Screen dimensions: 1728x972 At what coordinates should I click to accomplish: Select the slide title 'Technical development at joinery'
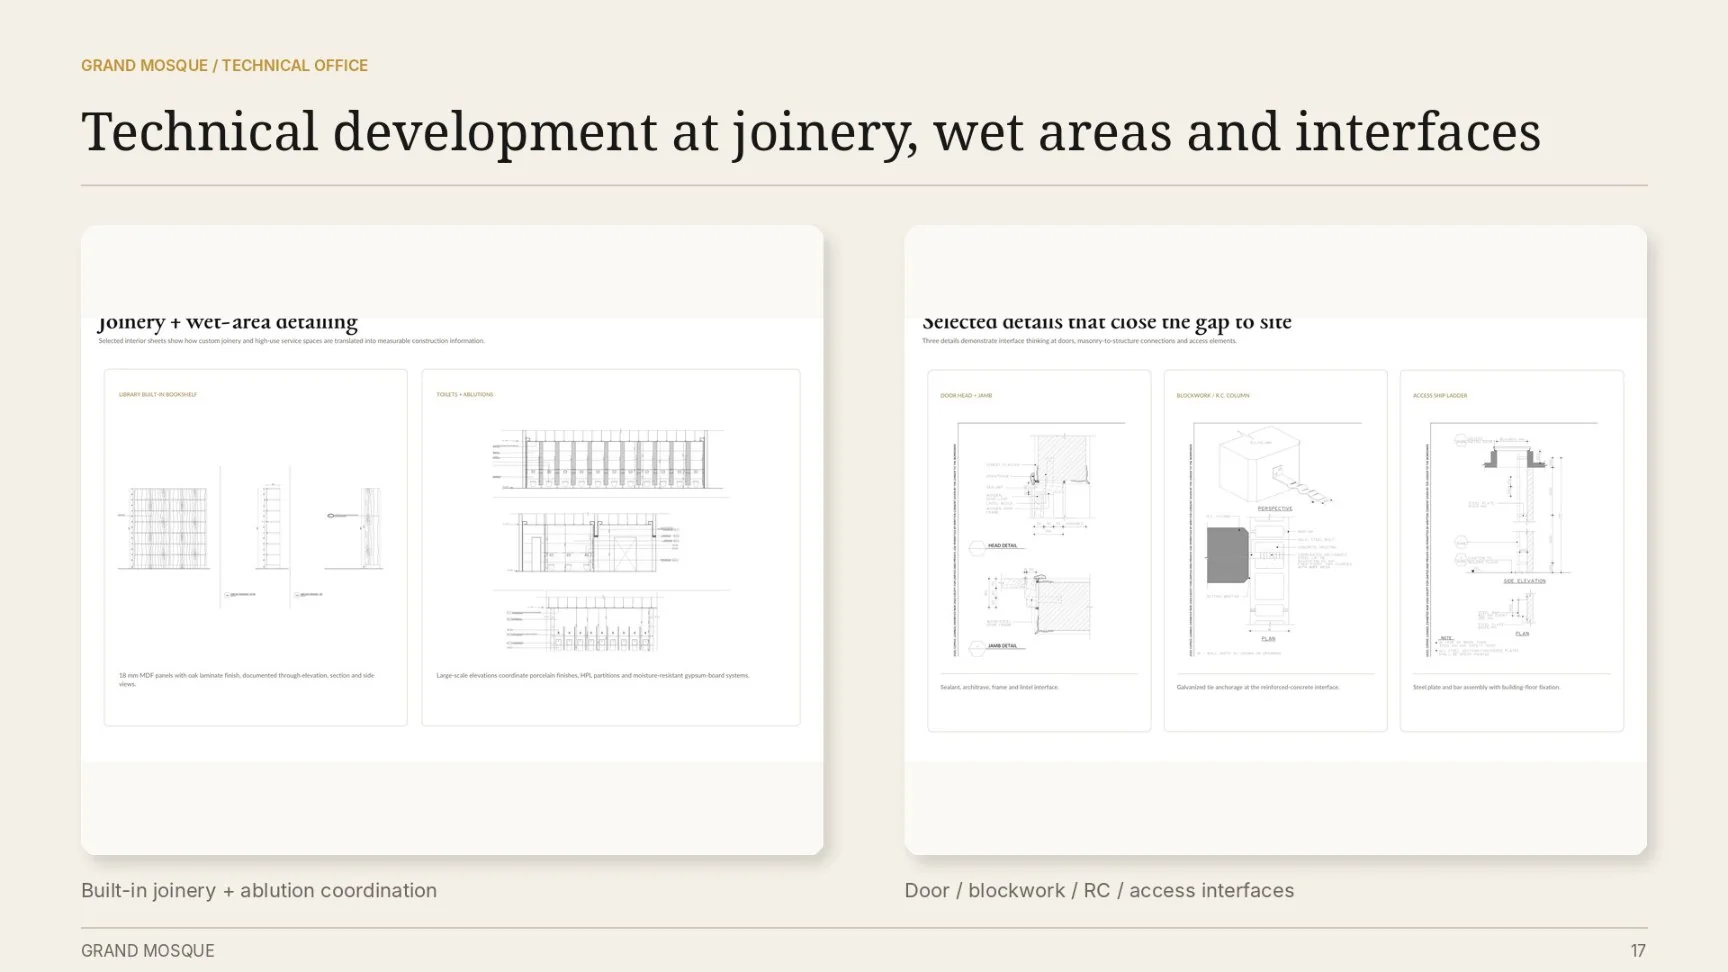click(x=811, y=132)
